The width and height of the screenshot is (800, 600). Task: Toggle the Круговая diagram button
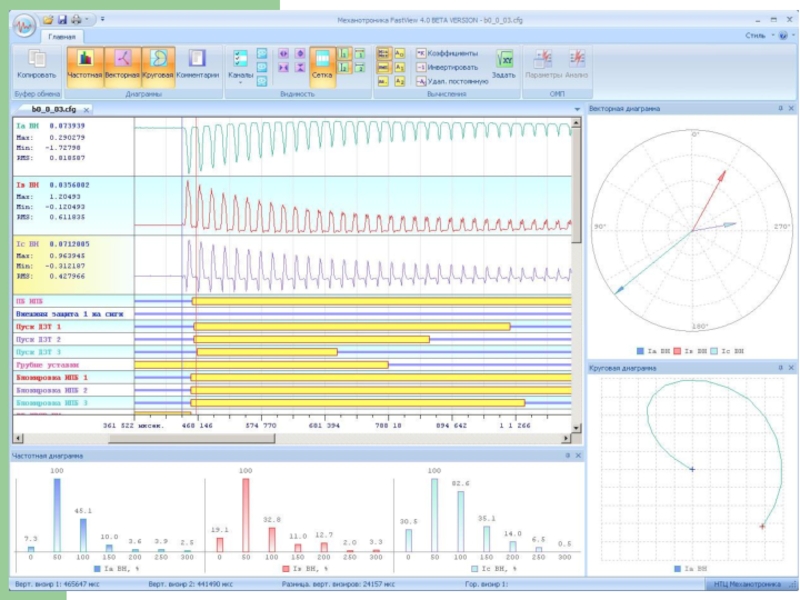pyautogui.click(x=158, y=62)
